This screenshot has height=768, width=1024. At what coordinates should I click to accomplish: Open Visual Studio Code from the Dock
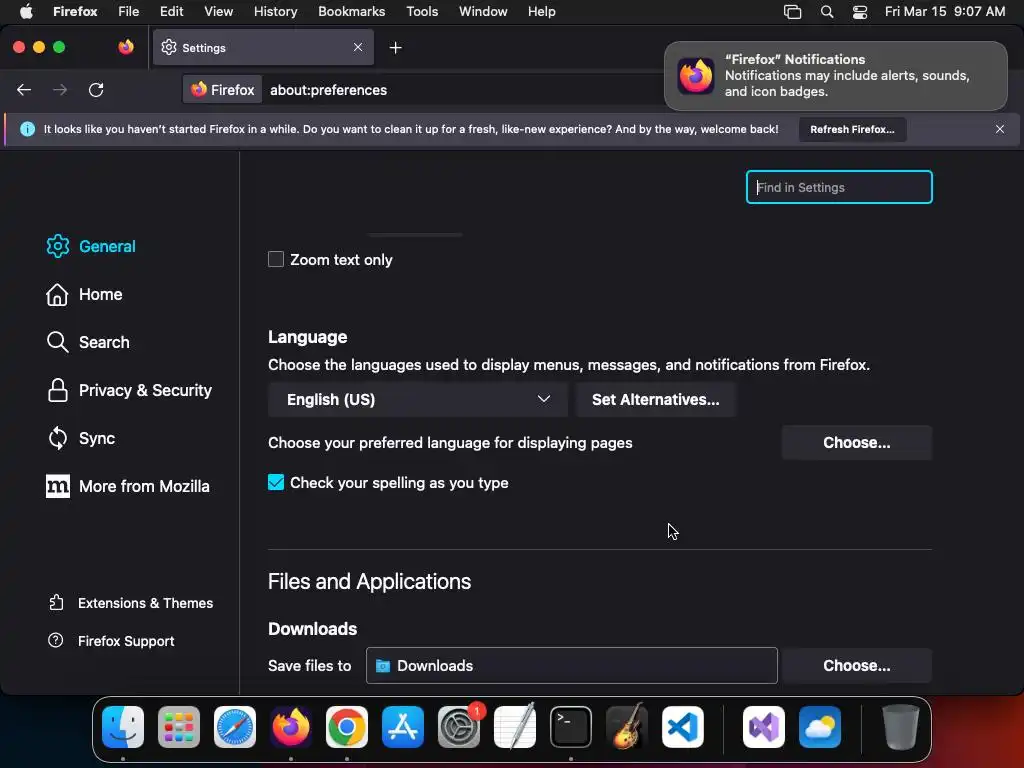682,727
